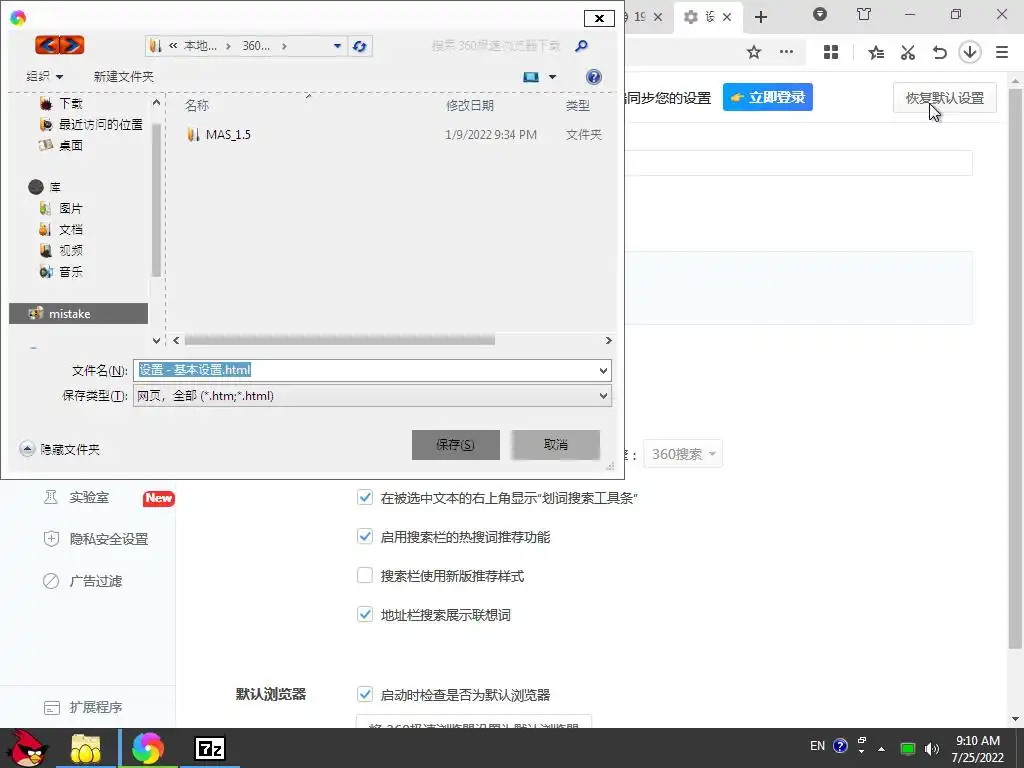Expand the file name history dropdown

(x=603, y=371)
